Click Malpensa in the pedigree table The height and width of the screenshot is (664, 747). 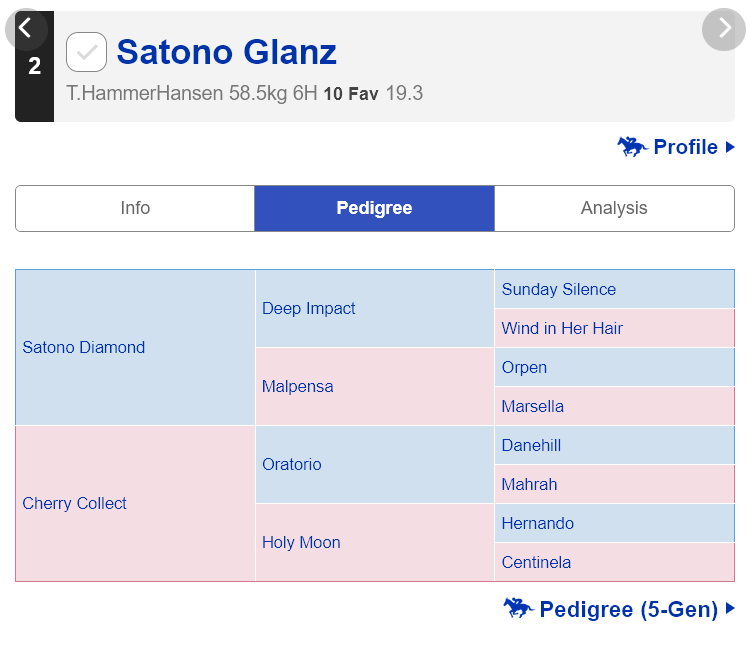(x=298, y=386)
